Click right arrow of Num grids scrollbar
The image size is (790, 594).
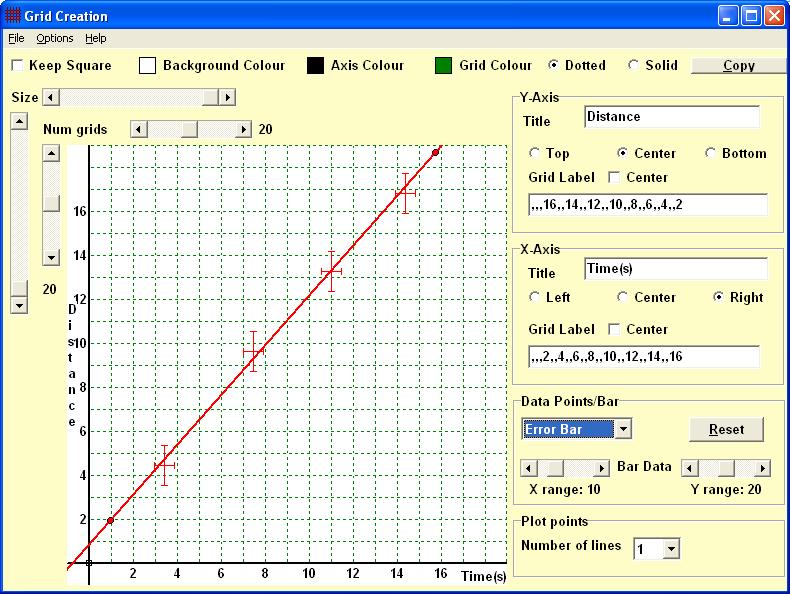tap(244, 129)
